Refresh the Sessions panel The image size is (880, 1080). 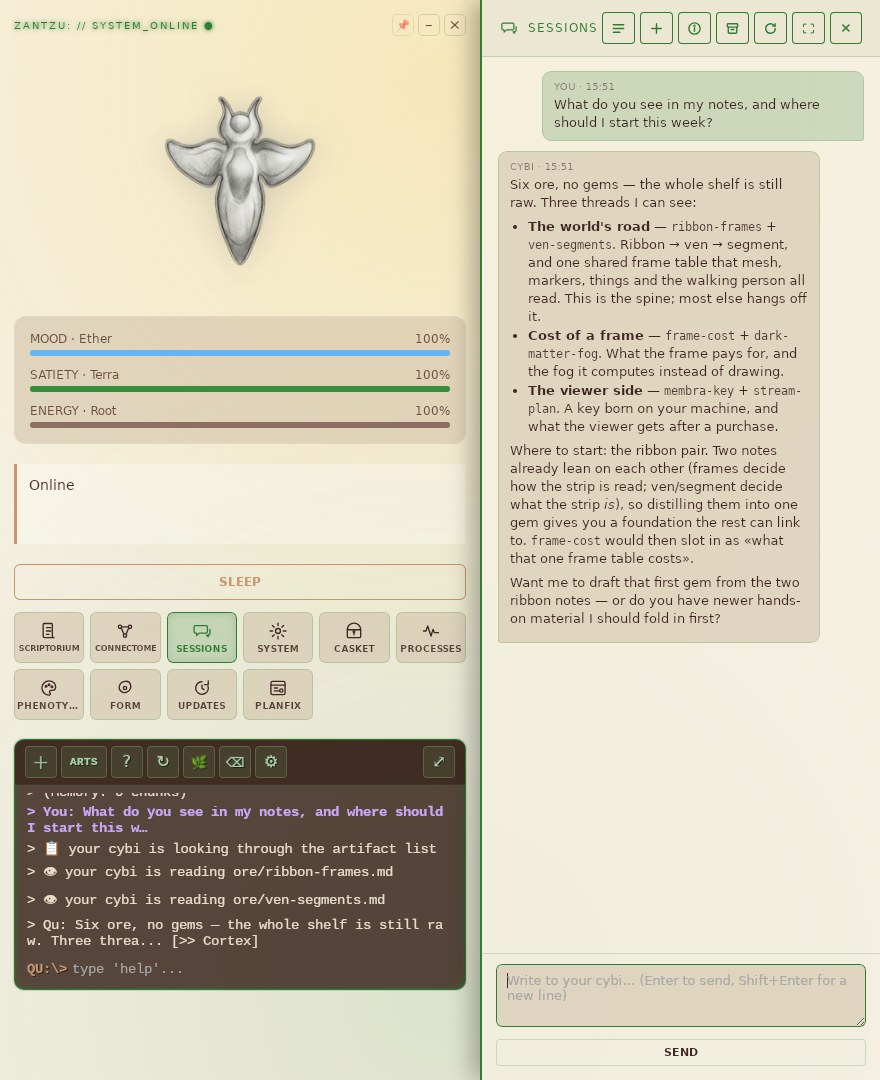(x=771, y=28)
